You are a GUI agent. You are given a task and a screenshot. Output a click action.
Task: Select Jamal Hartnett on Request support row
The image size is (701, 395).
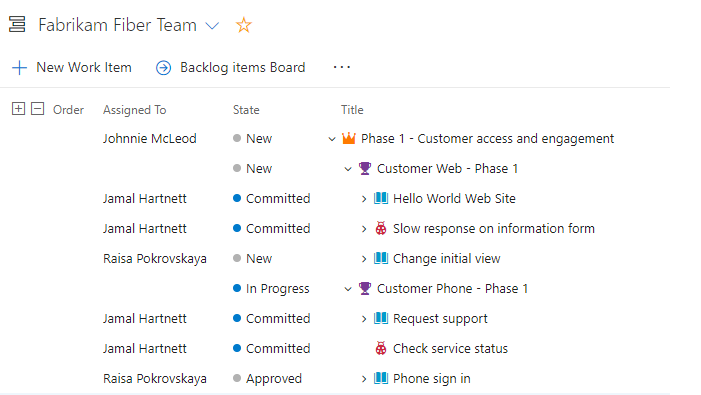[x=145, y=319]
